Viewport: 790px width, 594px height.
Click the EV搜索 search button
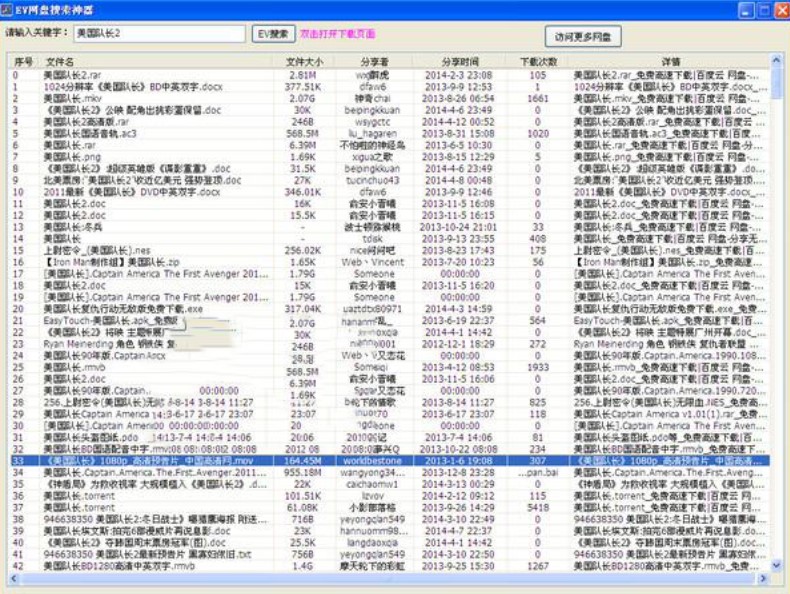coord(273,34)
